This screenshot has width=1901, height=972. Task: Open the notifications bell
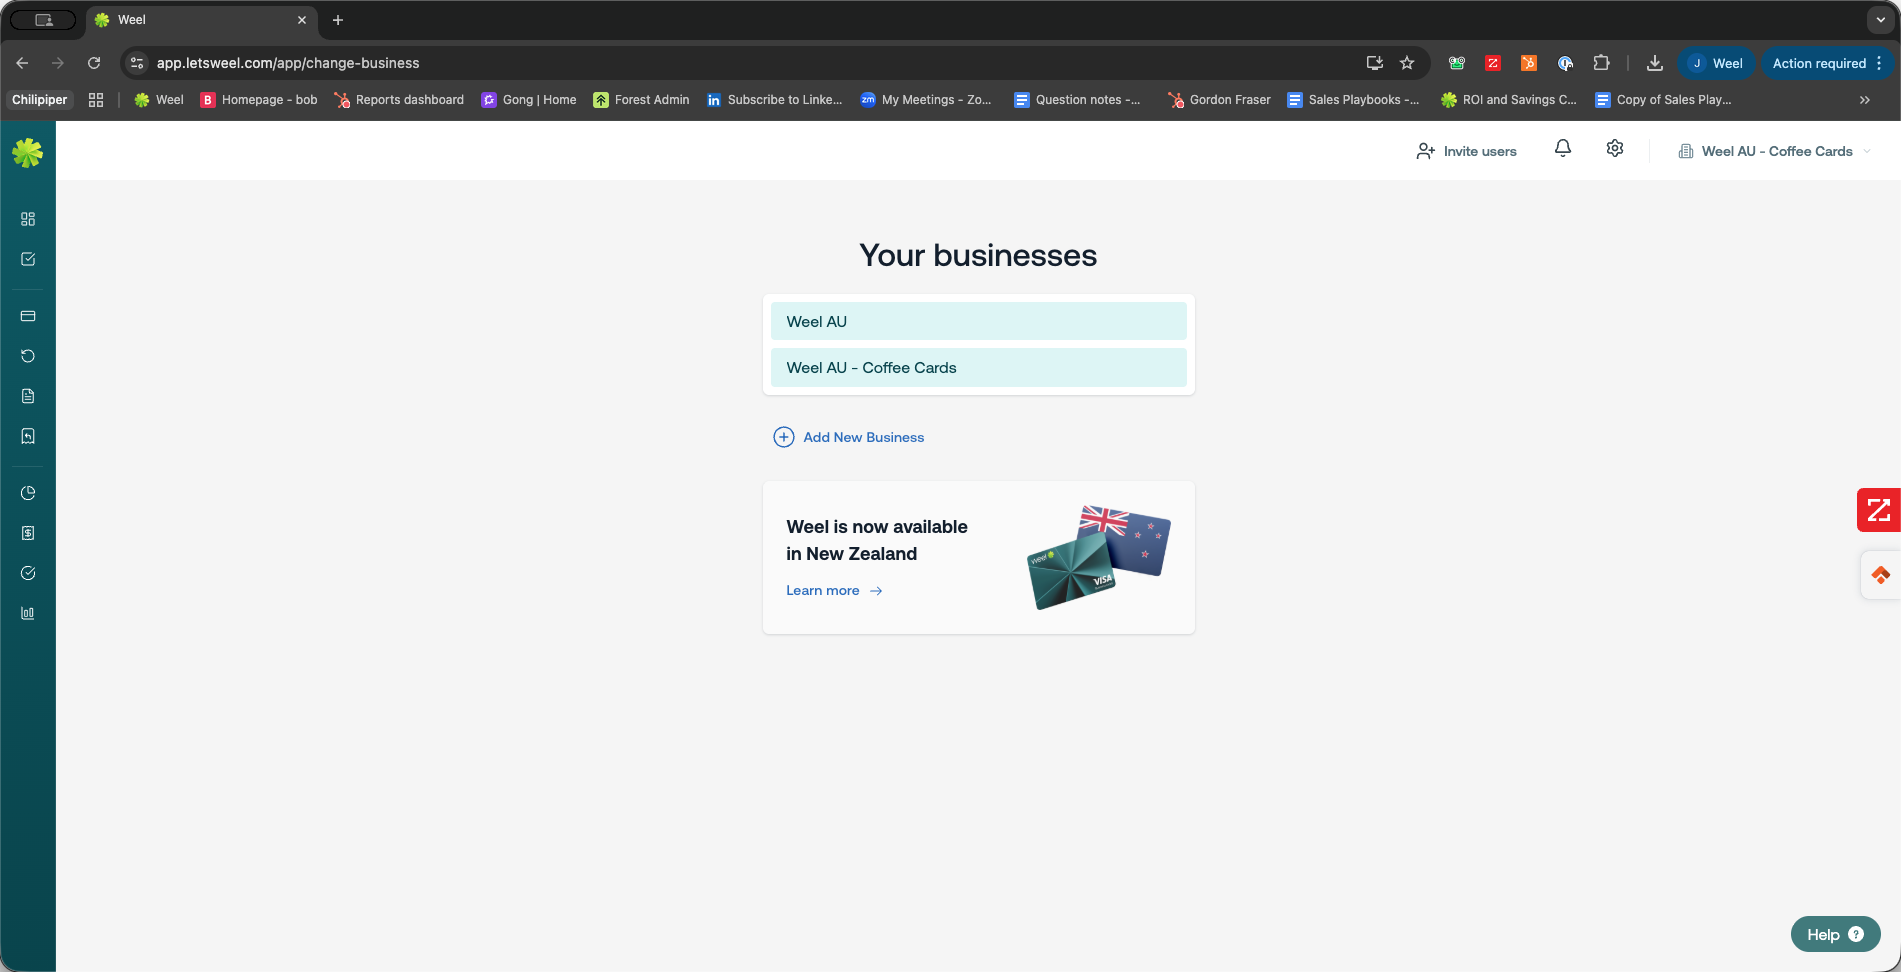click(x=1563, y=148)
